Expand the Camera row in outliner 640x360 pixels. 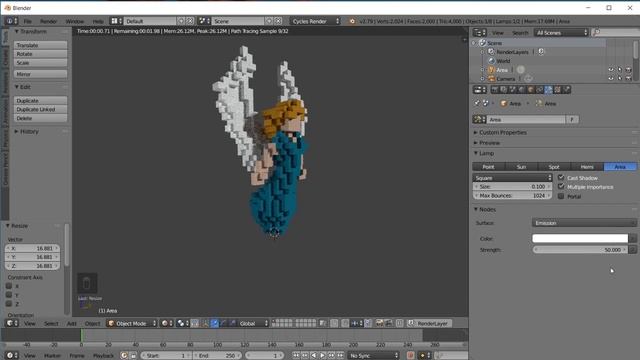point(482,78)
